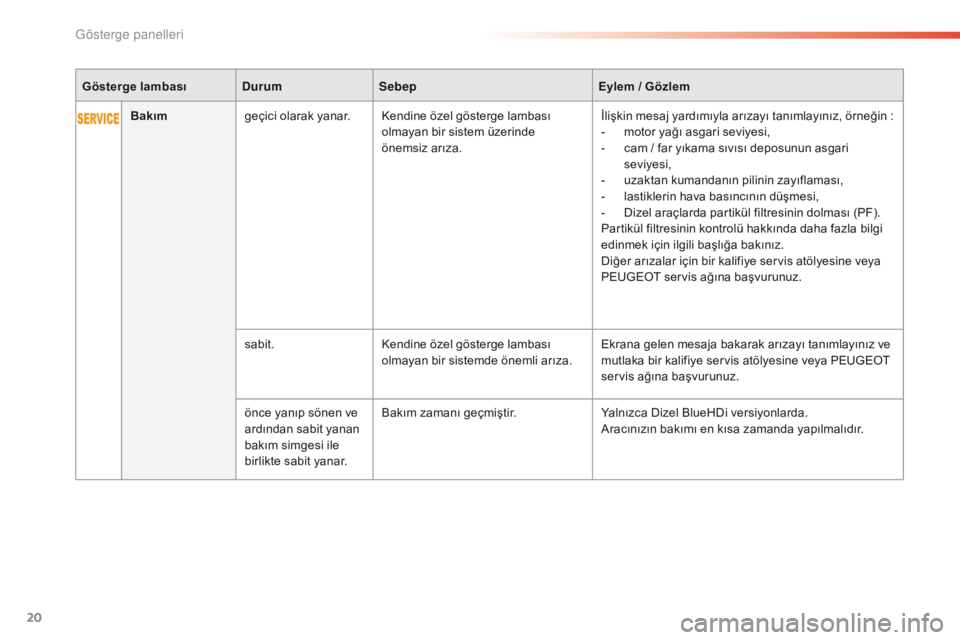This screenshot has width=960, height=640.
Task: Click 'Yalnızca Dizel BlueHDi versiyonlarda.' line
Action: coord(704,413)
